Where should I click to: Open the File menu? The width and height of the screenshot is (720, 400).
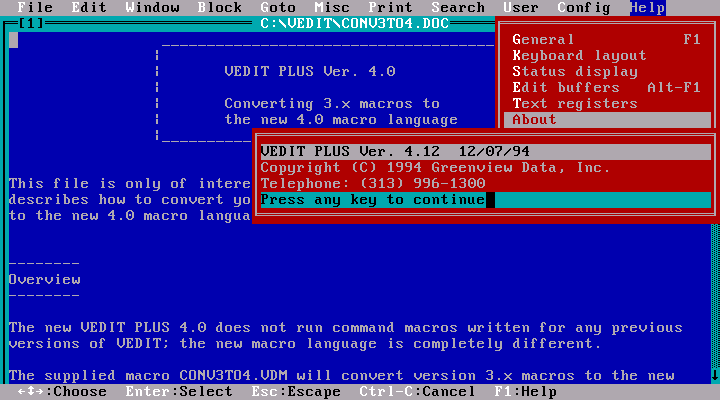(x=35, y=7)
